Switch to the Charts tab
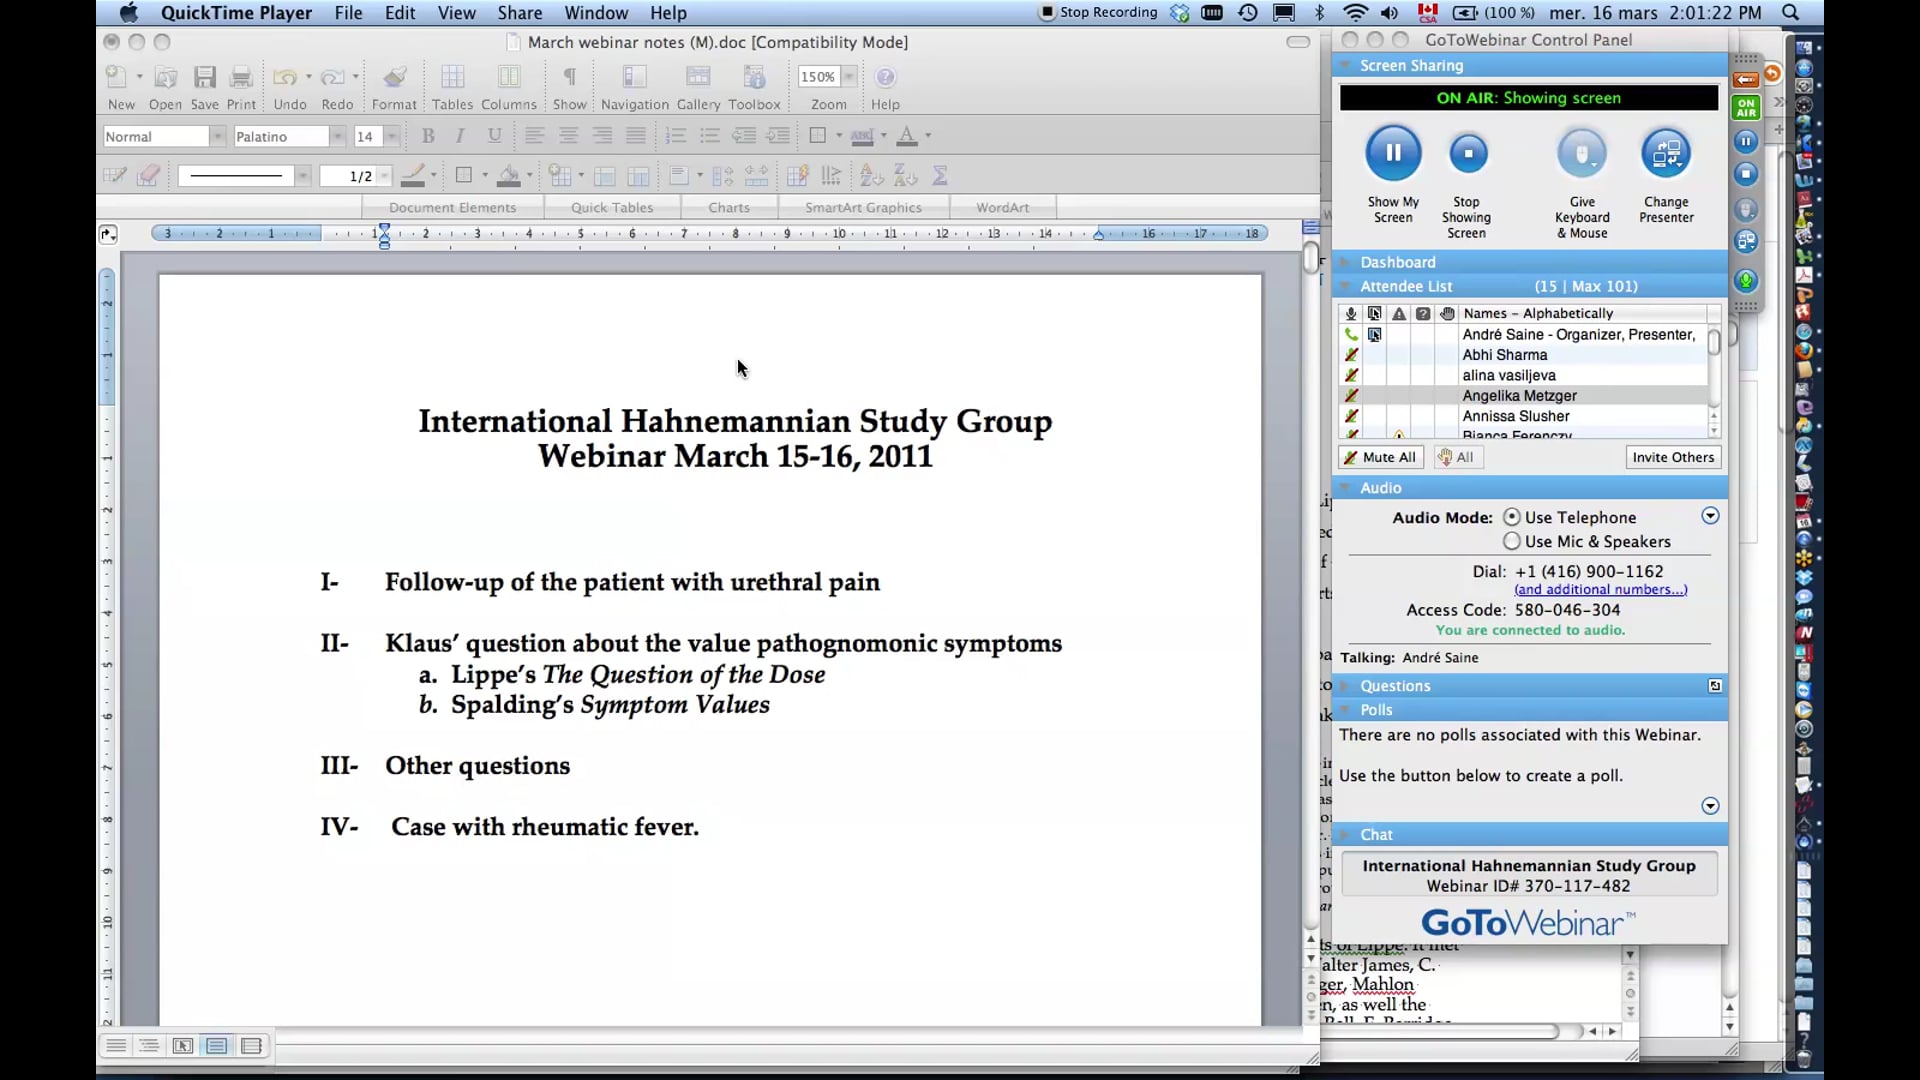 729,207
